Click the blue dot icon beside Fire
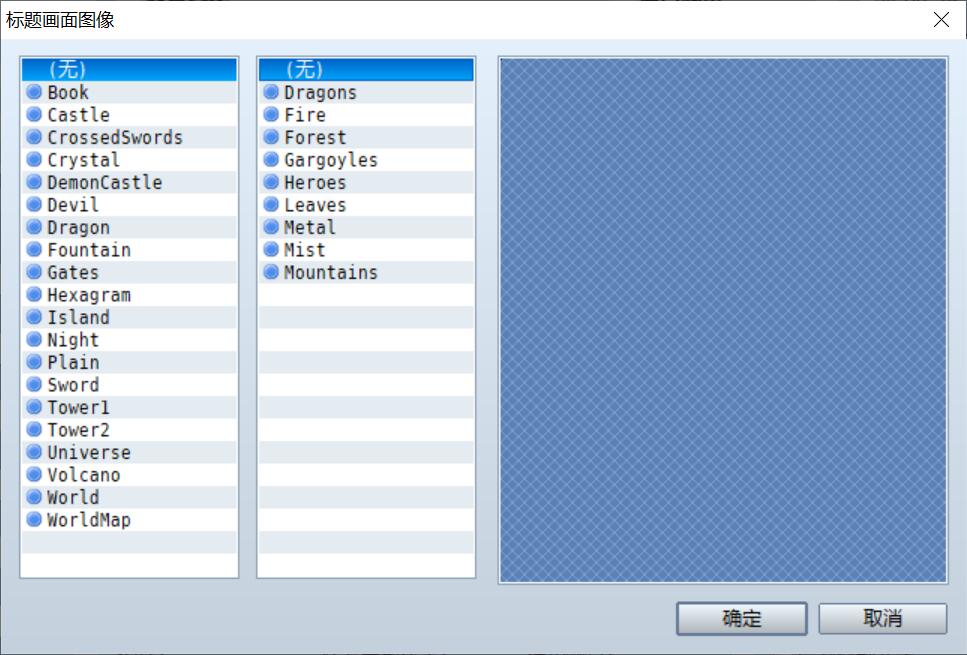This screenshot has height=655, width=967. click(271, 114)
